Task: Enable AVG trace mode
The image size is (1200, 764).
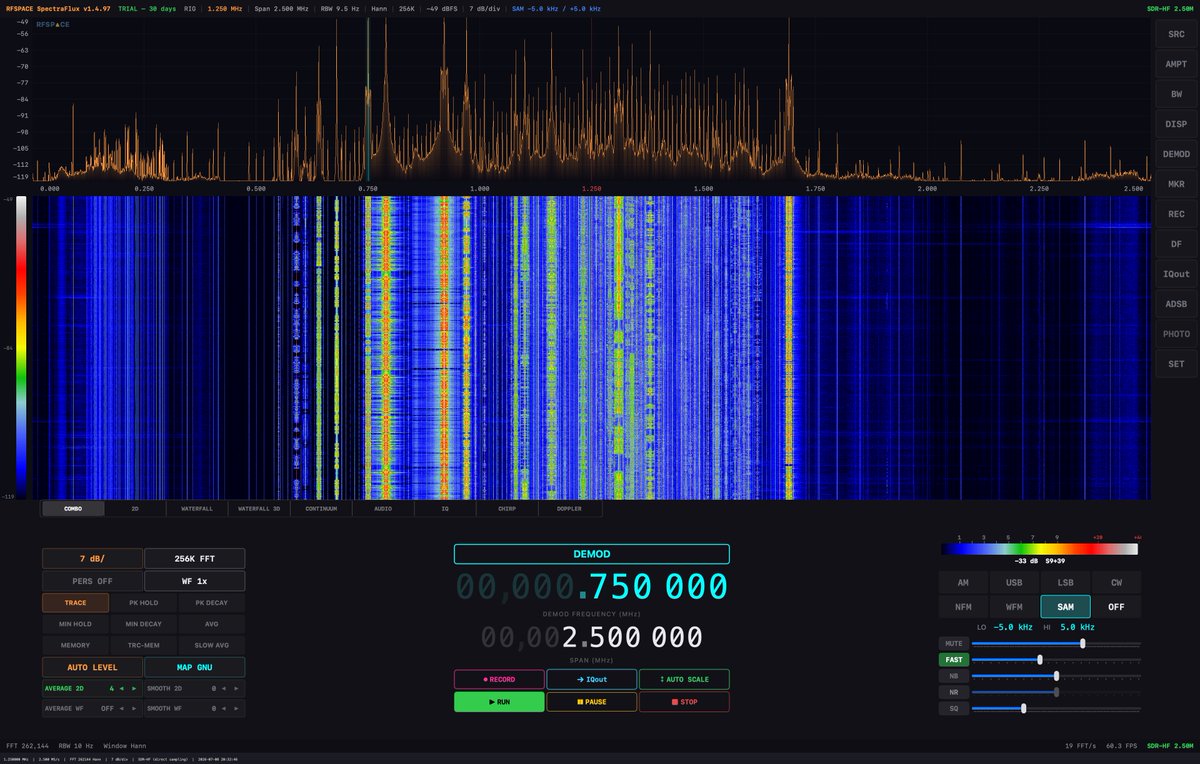Action: (x=212, y=624)
